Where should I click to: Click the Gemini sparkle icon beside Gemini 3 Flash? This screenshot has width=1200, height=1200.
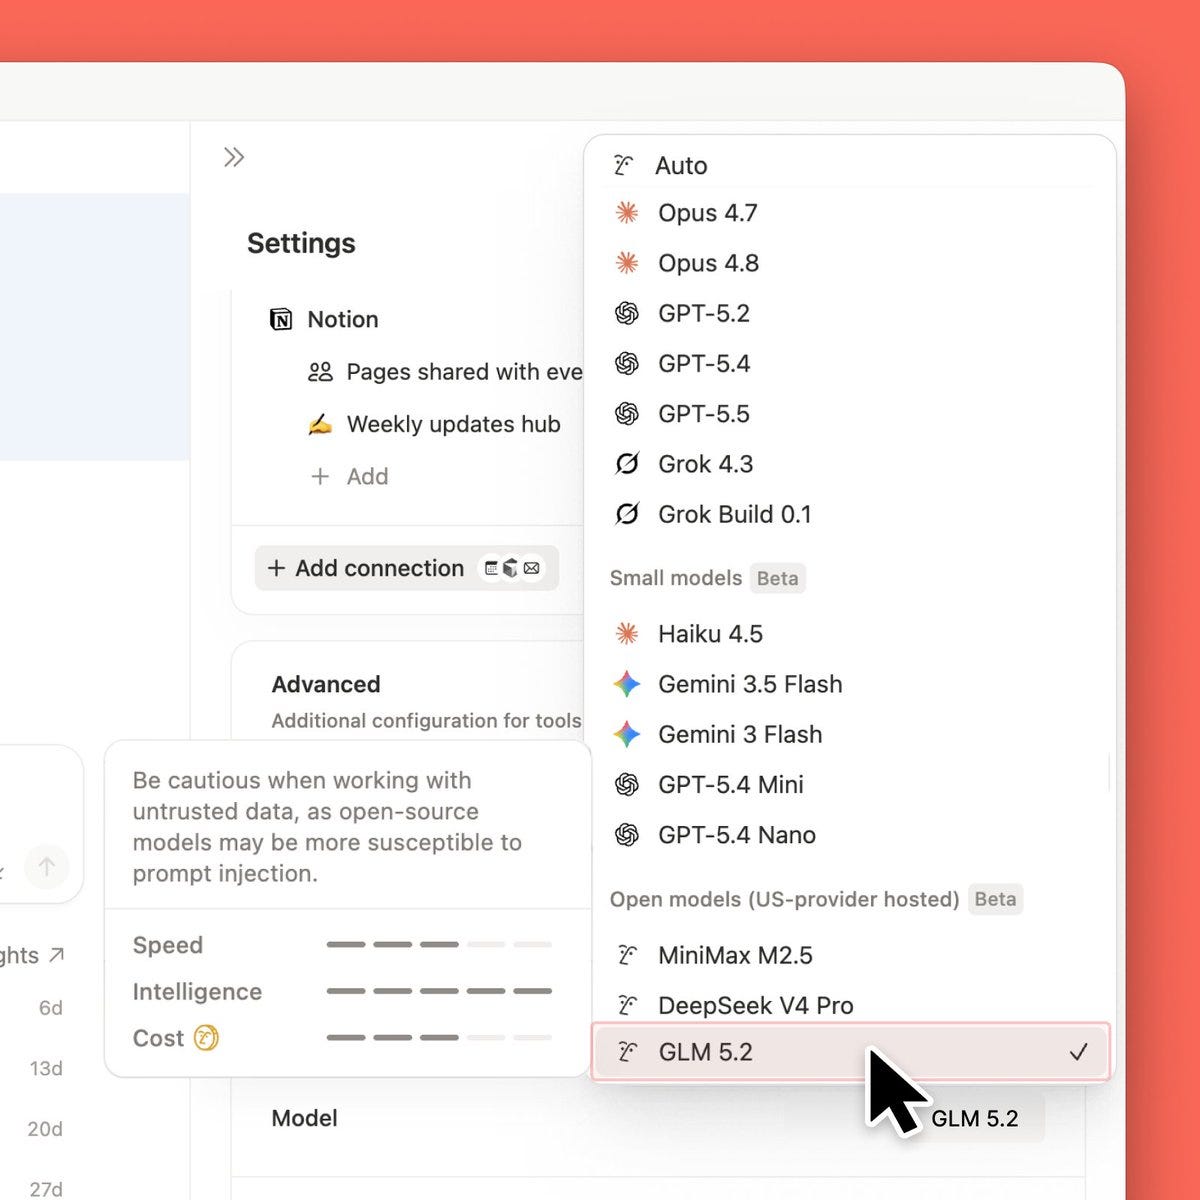pyautogui.click(x=627, y=734)
